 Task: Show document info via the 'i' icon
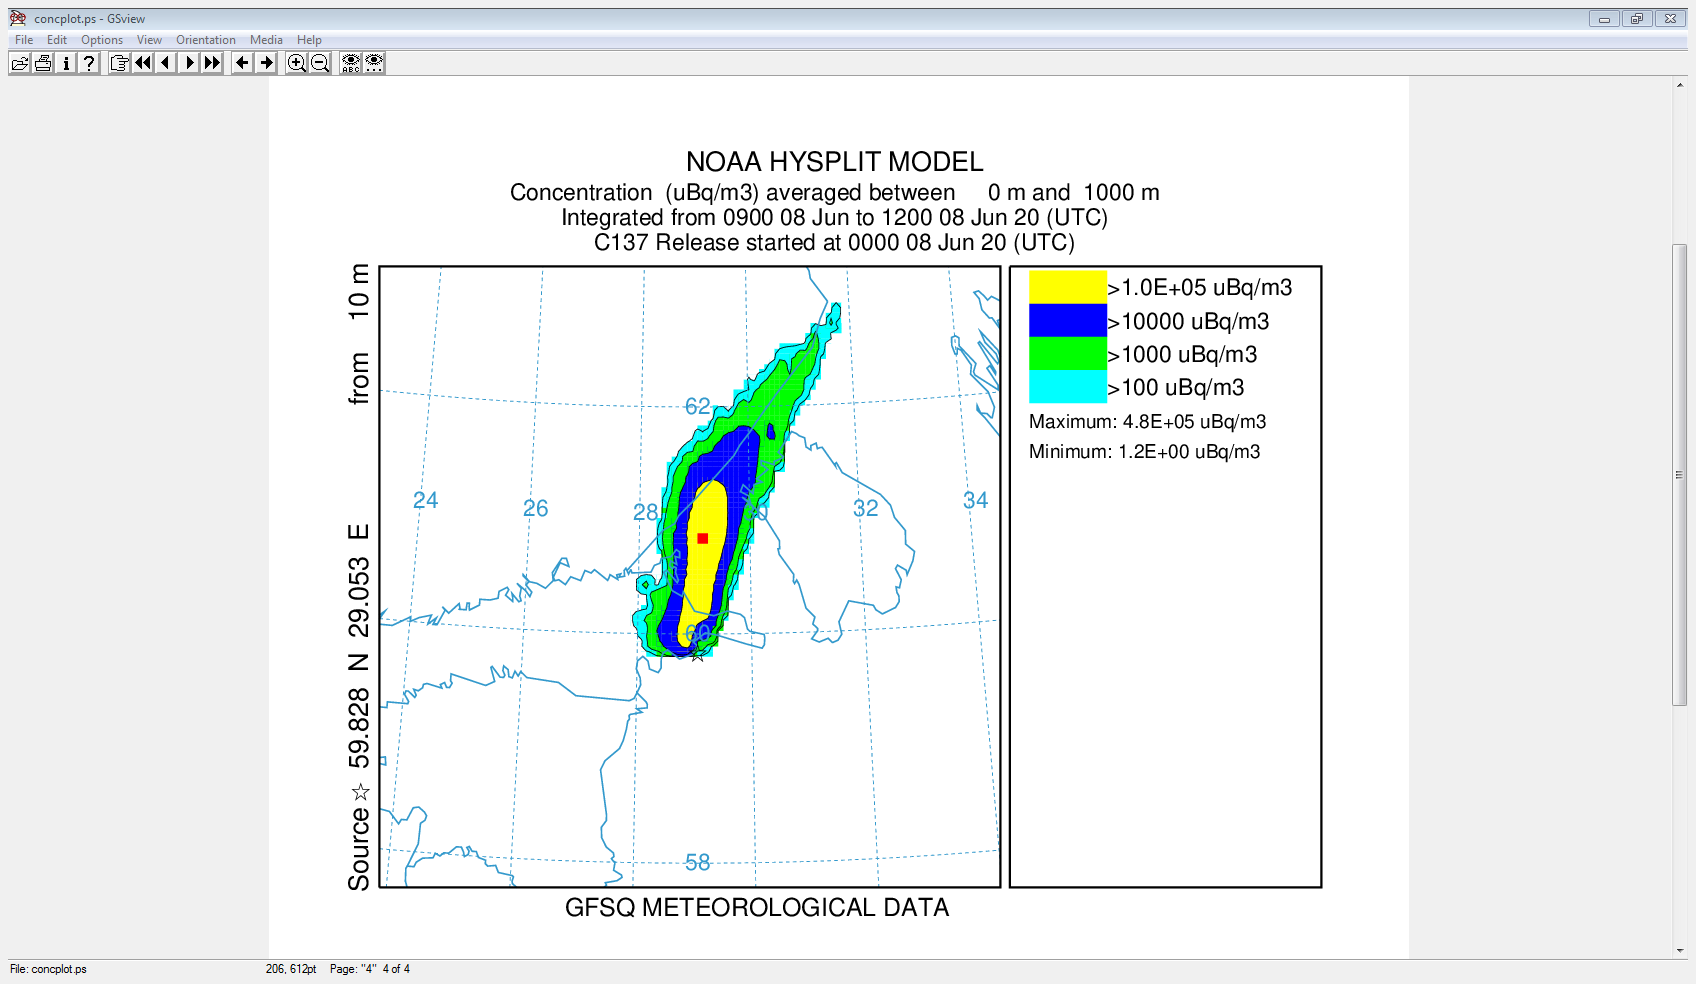pyautogui.click(x=66, y=63)
